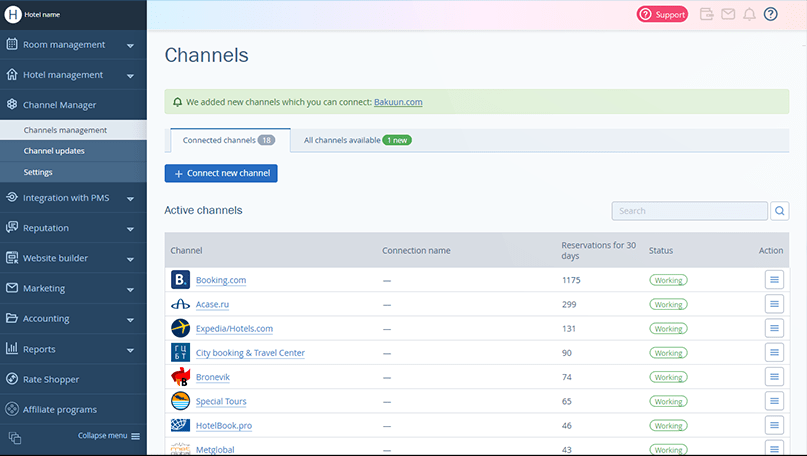This screenshot has height=456, width=807.
Task: Click the Rate Shopper icon
Action: click(x=12, y=379)
